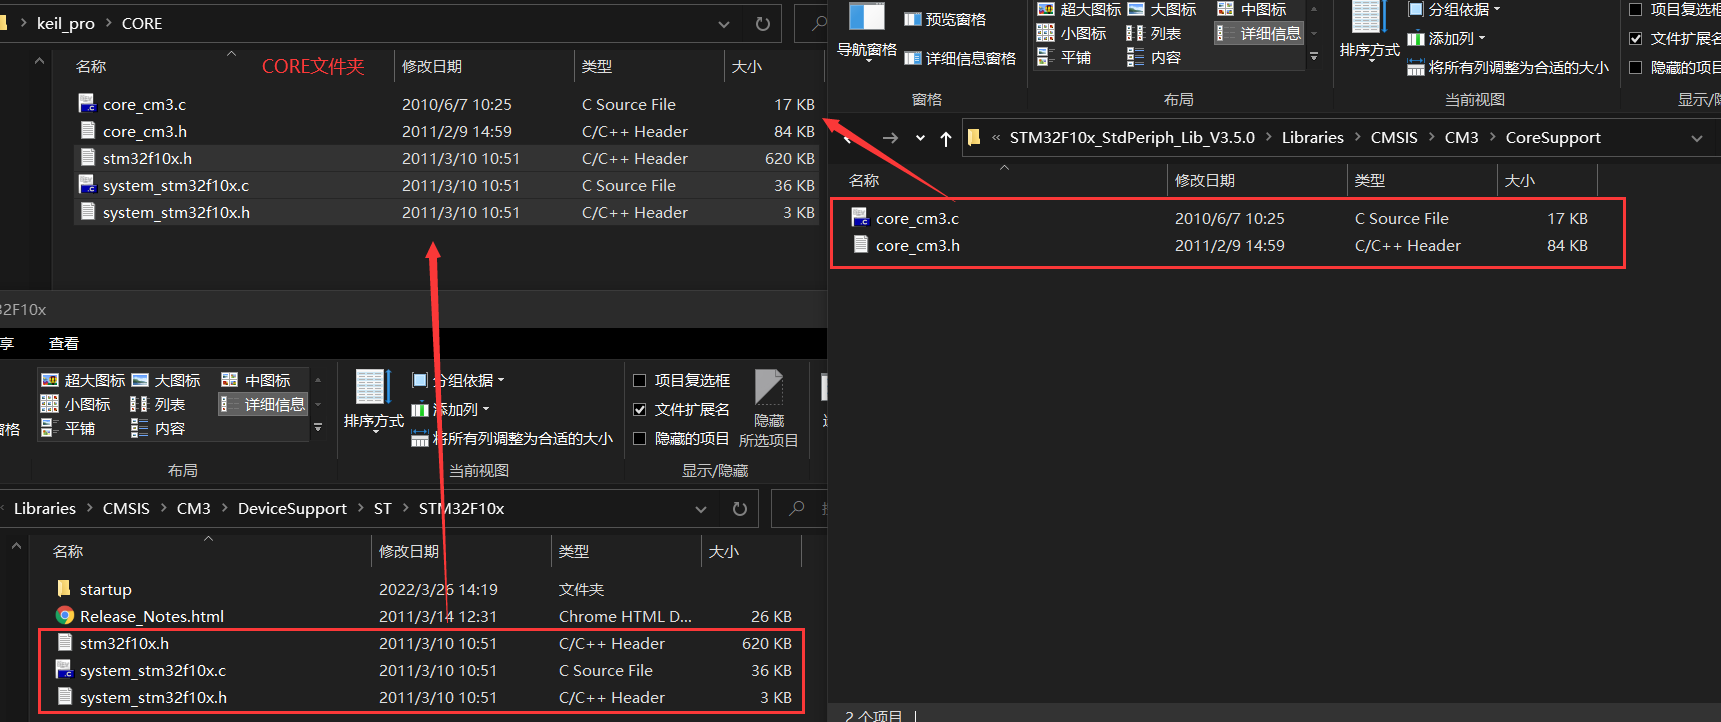Click DeviceSupport in STM32F10x window breadcrumb

coord(292,509)
